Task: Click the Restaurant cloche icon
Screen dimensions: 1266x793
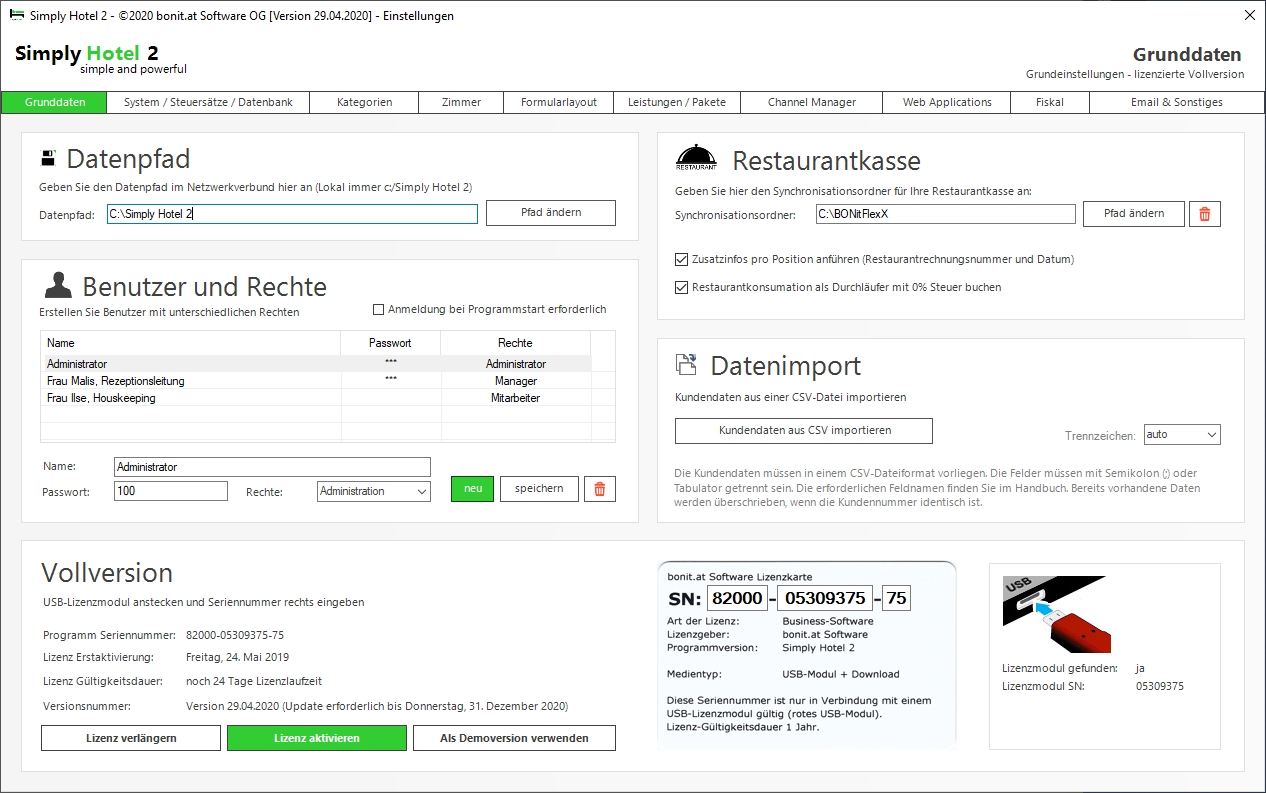Action: pos(697,159)
